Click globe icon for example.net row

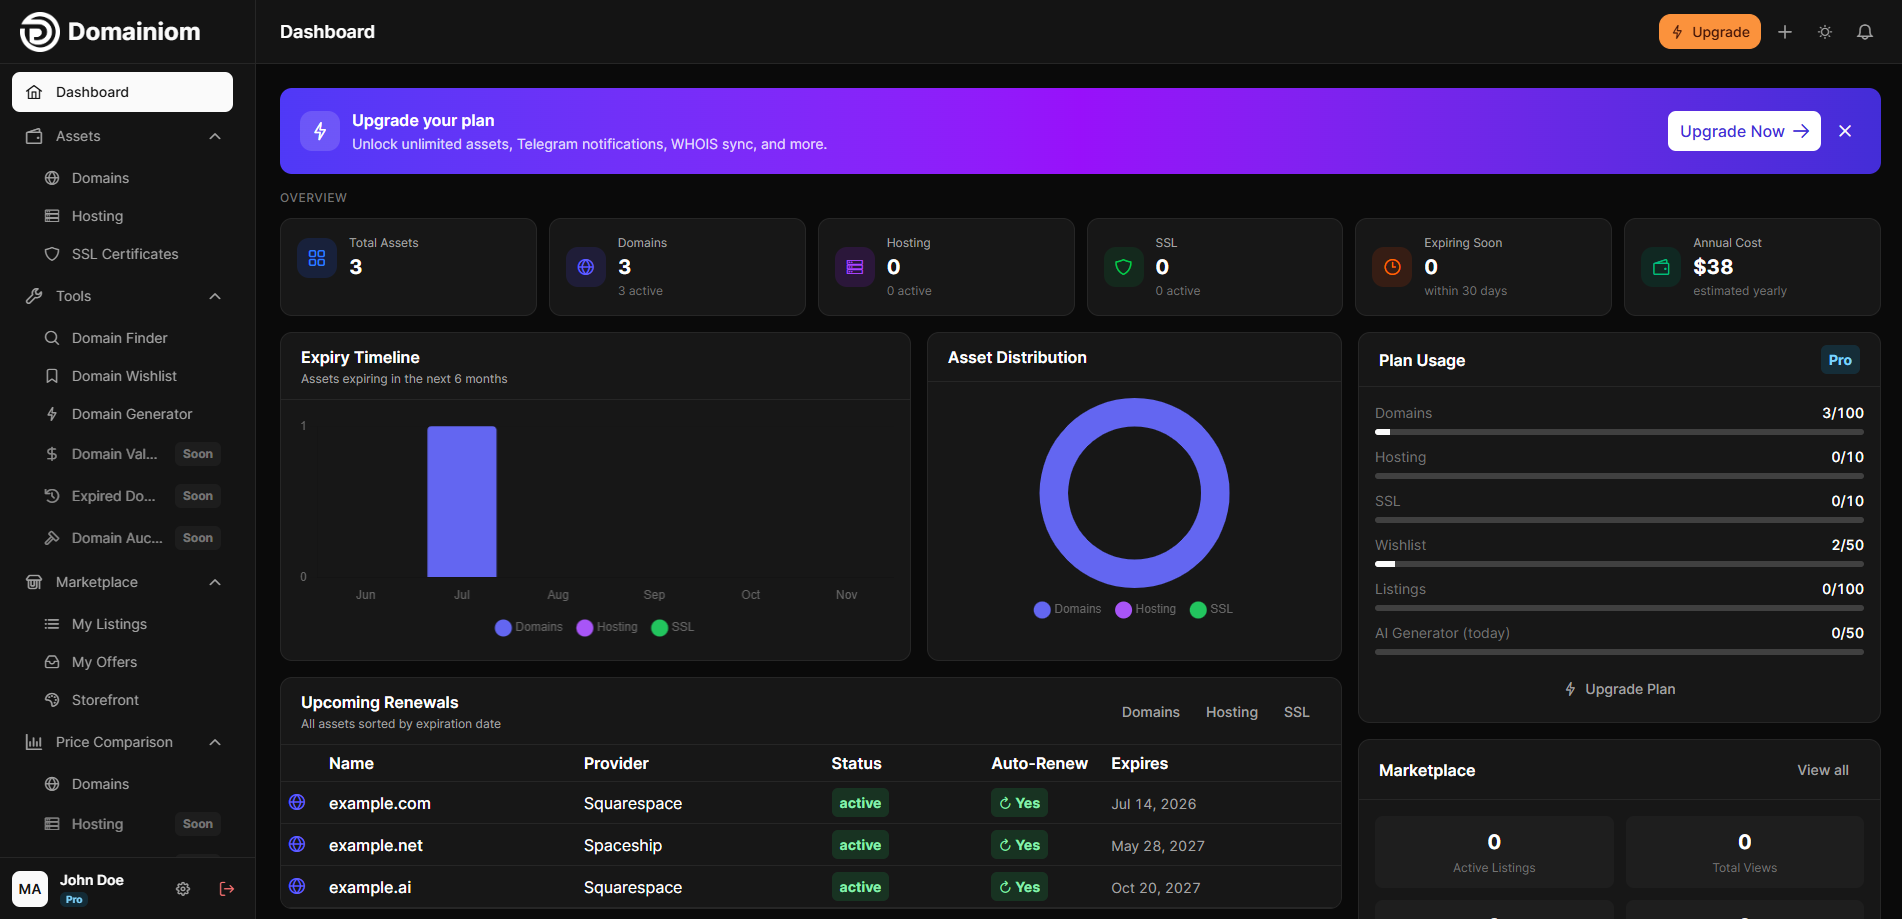click(297, 844)
